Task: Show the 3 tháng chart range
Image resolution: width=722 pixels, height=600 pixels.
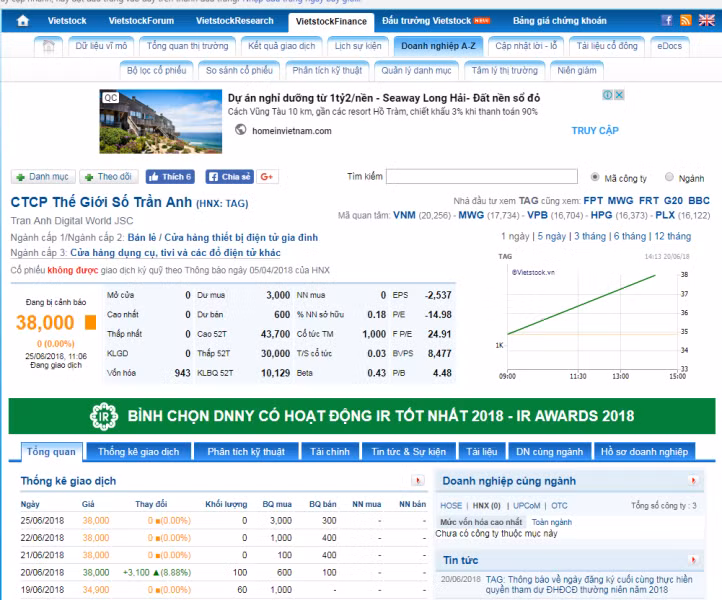Action: pos(590,236)
